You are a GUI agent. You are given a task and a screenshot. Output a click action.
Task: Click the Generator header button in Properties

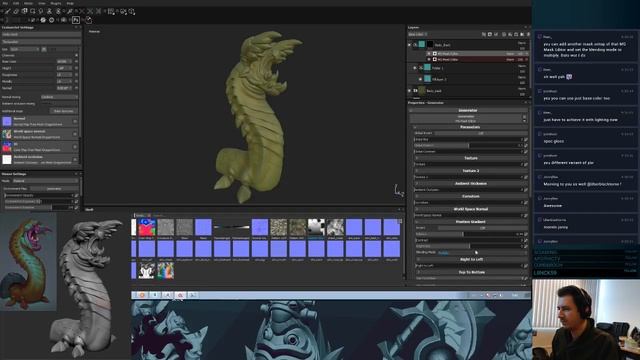click(468, 110)
